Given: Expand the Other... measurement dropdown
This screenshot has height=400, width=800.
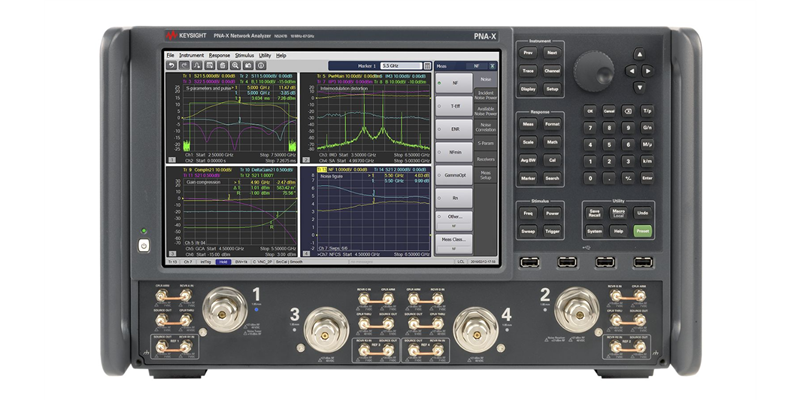Looking at the screenshot, I should pos(453,217).
